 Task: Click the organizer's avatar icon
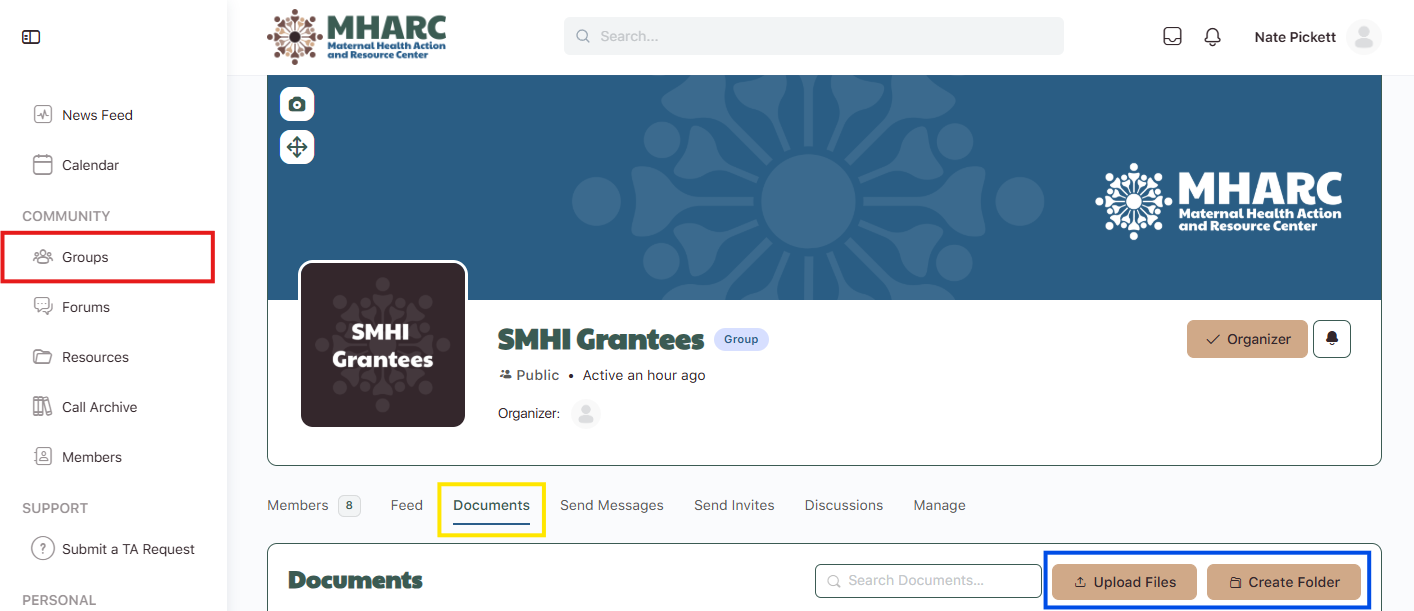click(x=585, y=414)
